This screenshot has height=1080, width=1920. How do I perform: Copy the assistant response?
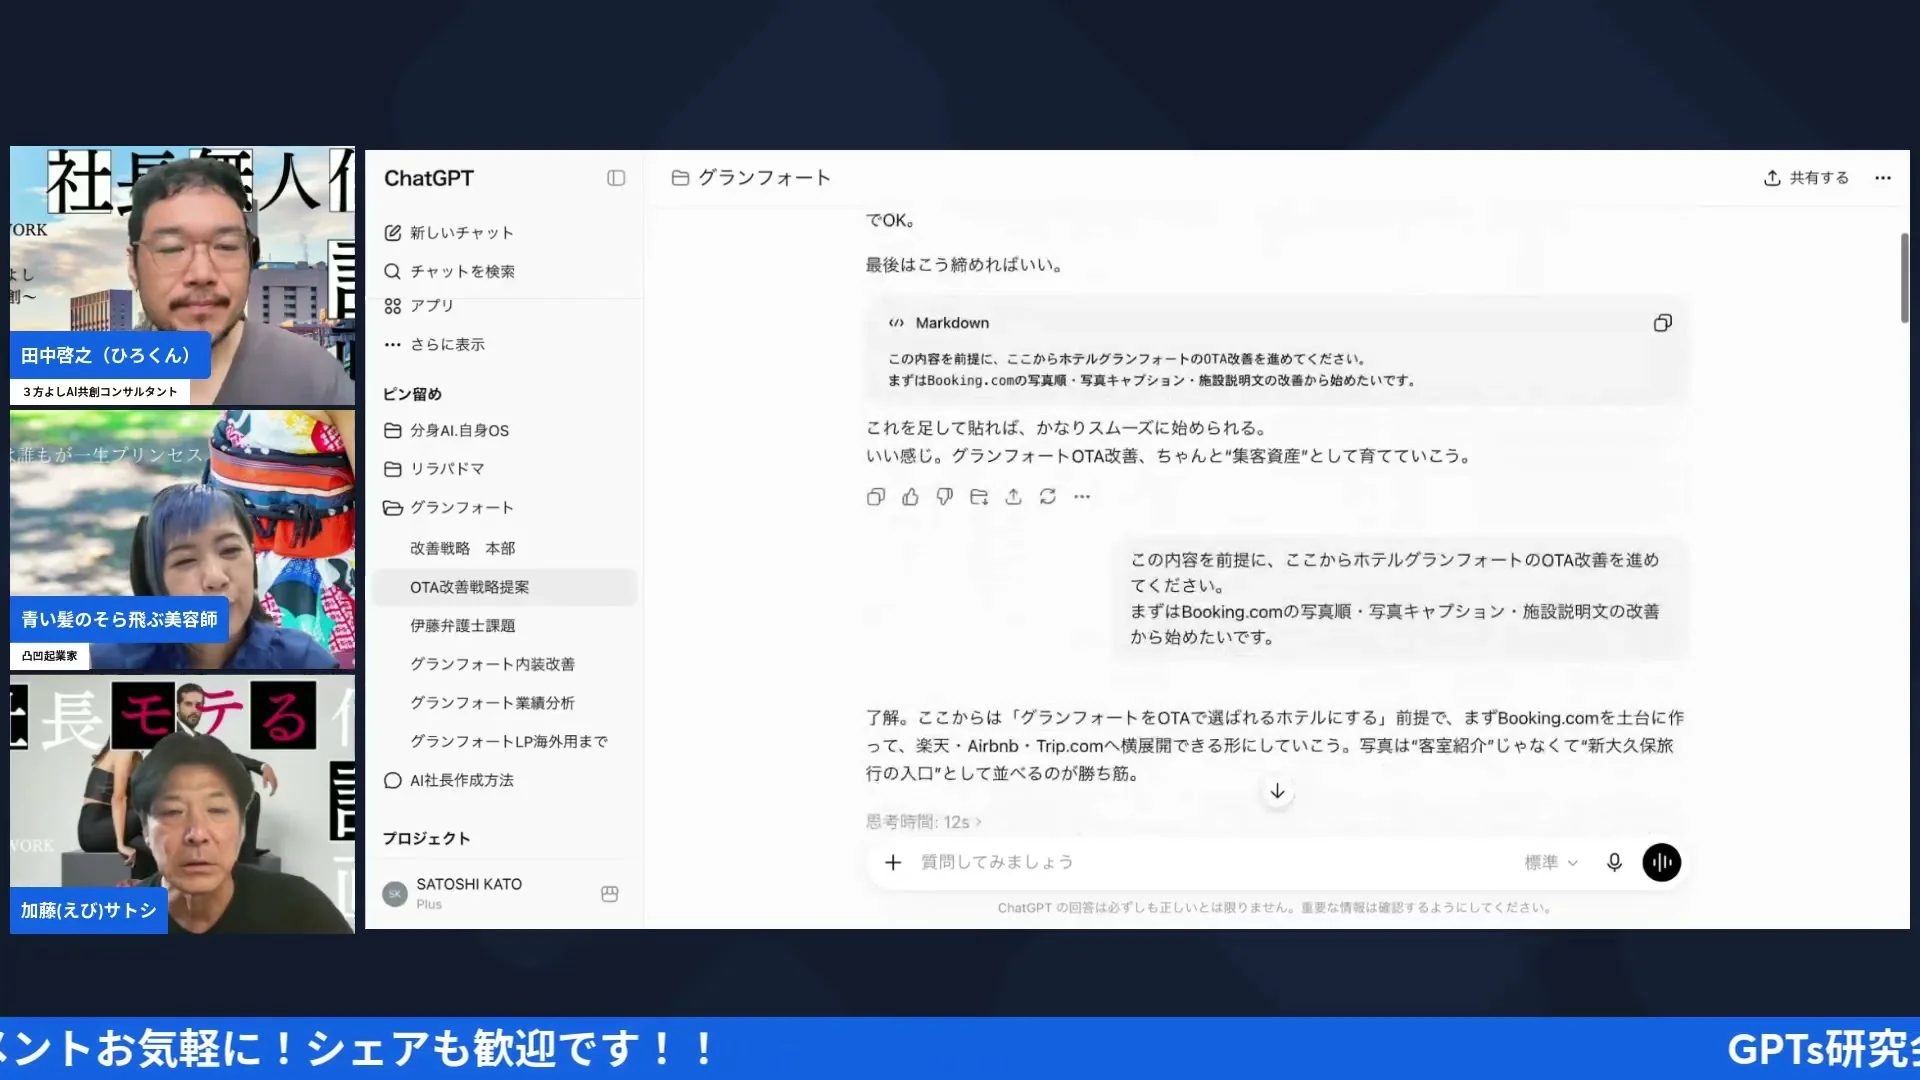pyautogui.click(x=876, y=497)
